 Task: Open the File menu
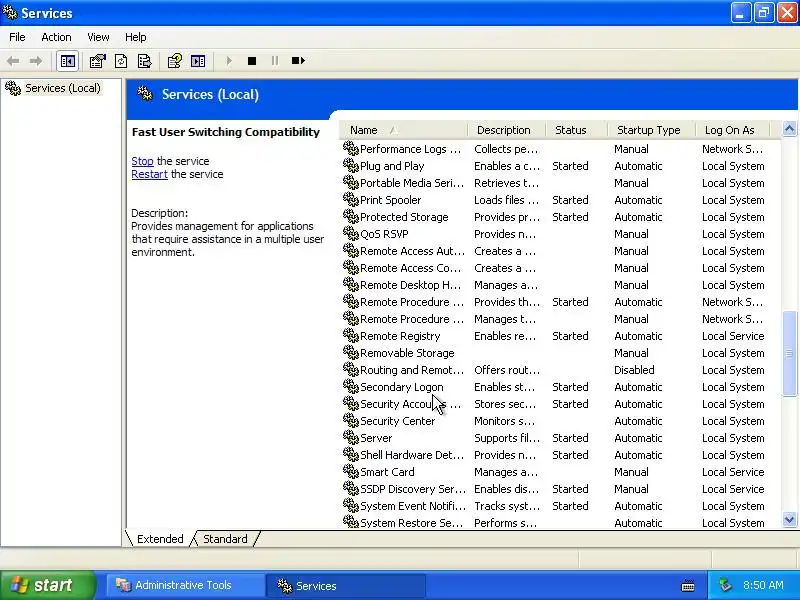17,37
